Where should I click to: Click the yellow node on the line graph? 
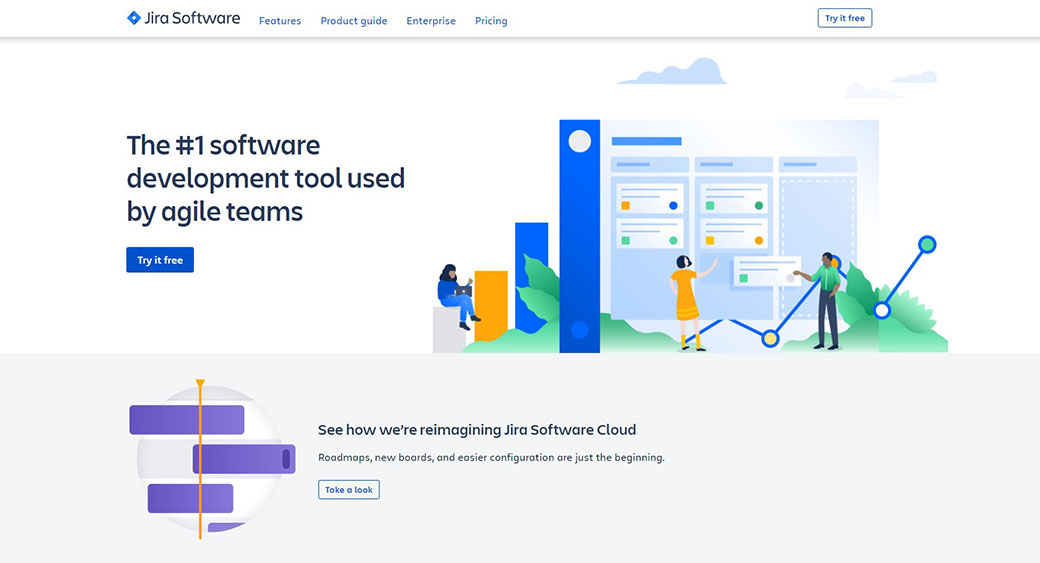point(770,338)
